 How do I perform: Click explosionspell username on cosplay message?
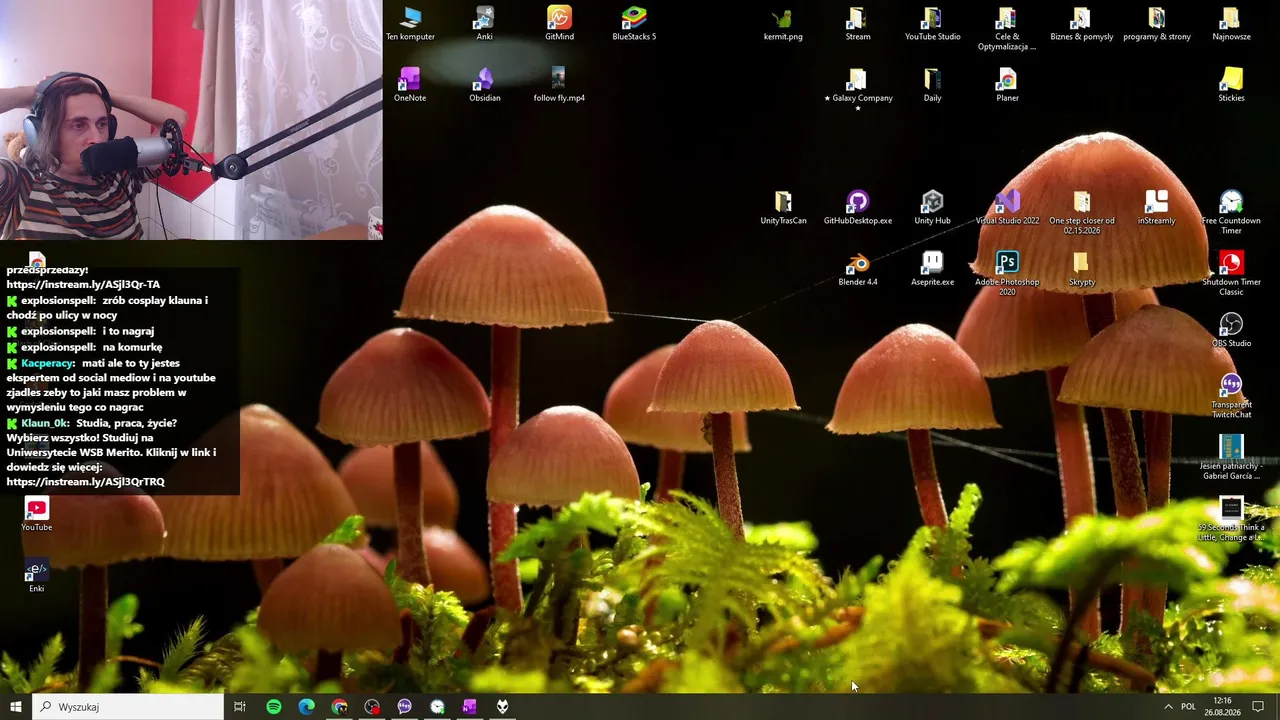(58, 301)
